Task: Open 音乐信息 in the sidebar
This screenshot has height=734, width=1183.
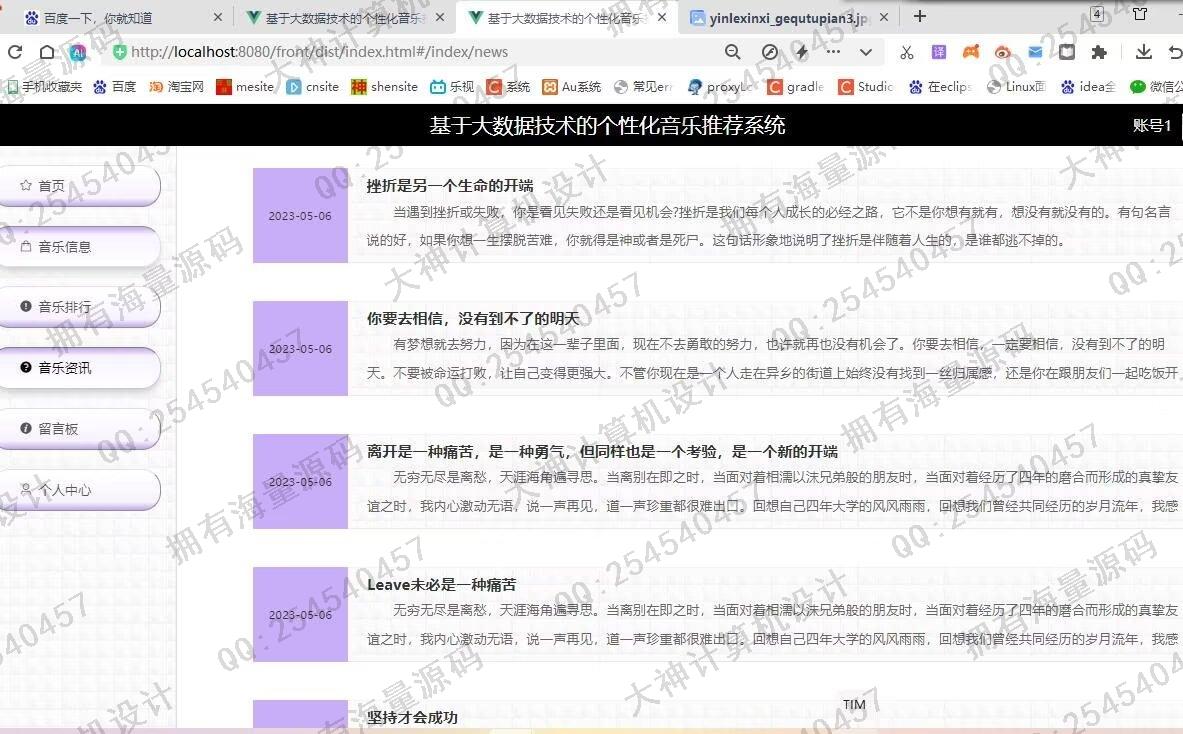Action: pyautogui.click(x=79, y=247)
